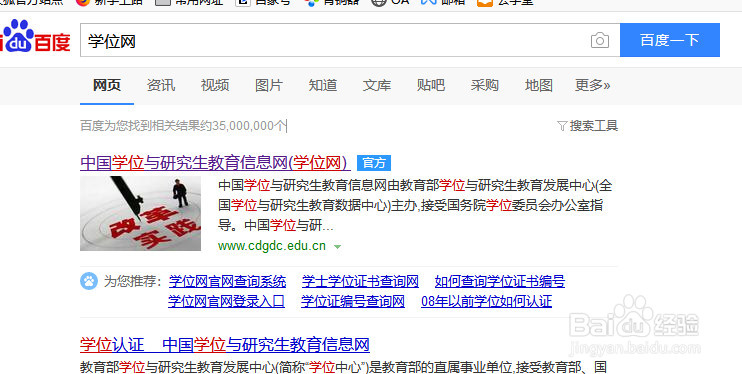Open suggestion 如何查询学位证书编号

[x=500, y=282]
